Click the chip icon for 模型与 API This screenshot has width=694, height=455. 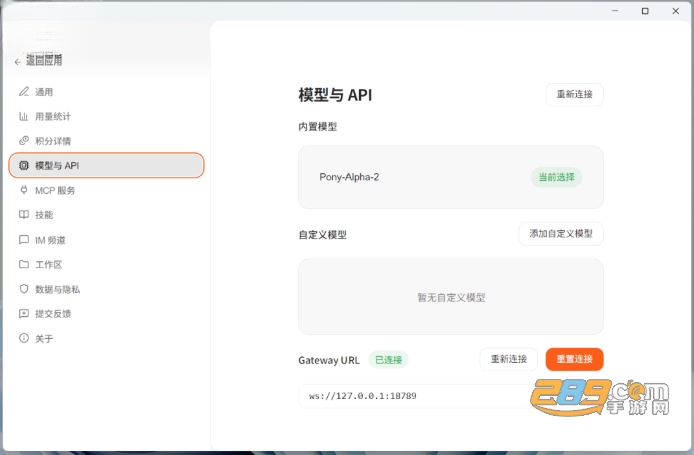[x=24, y=166]
